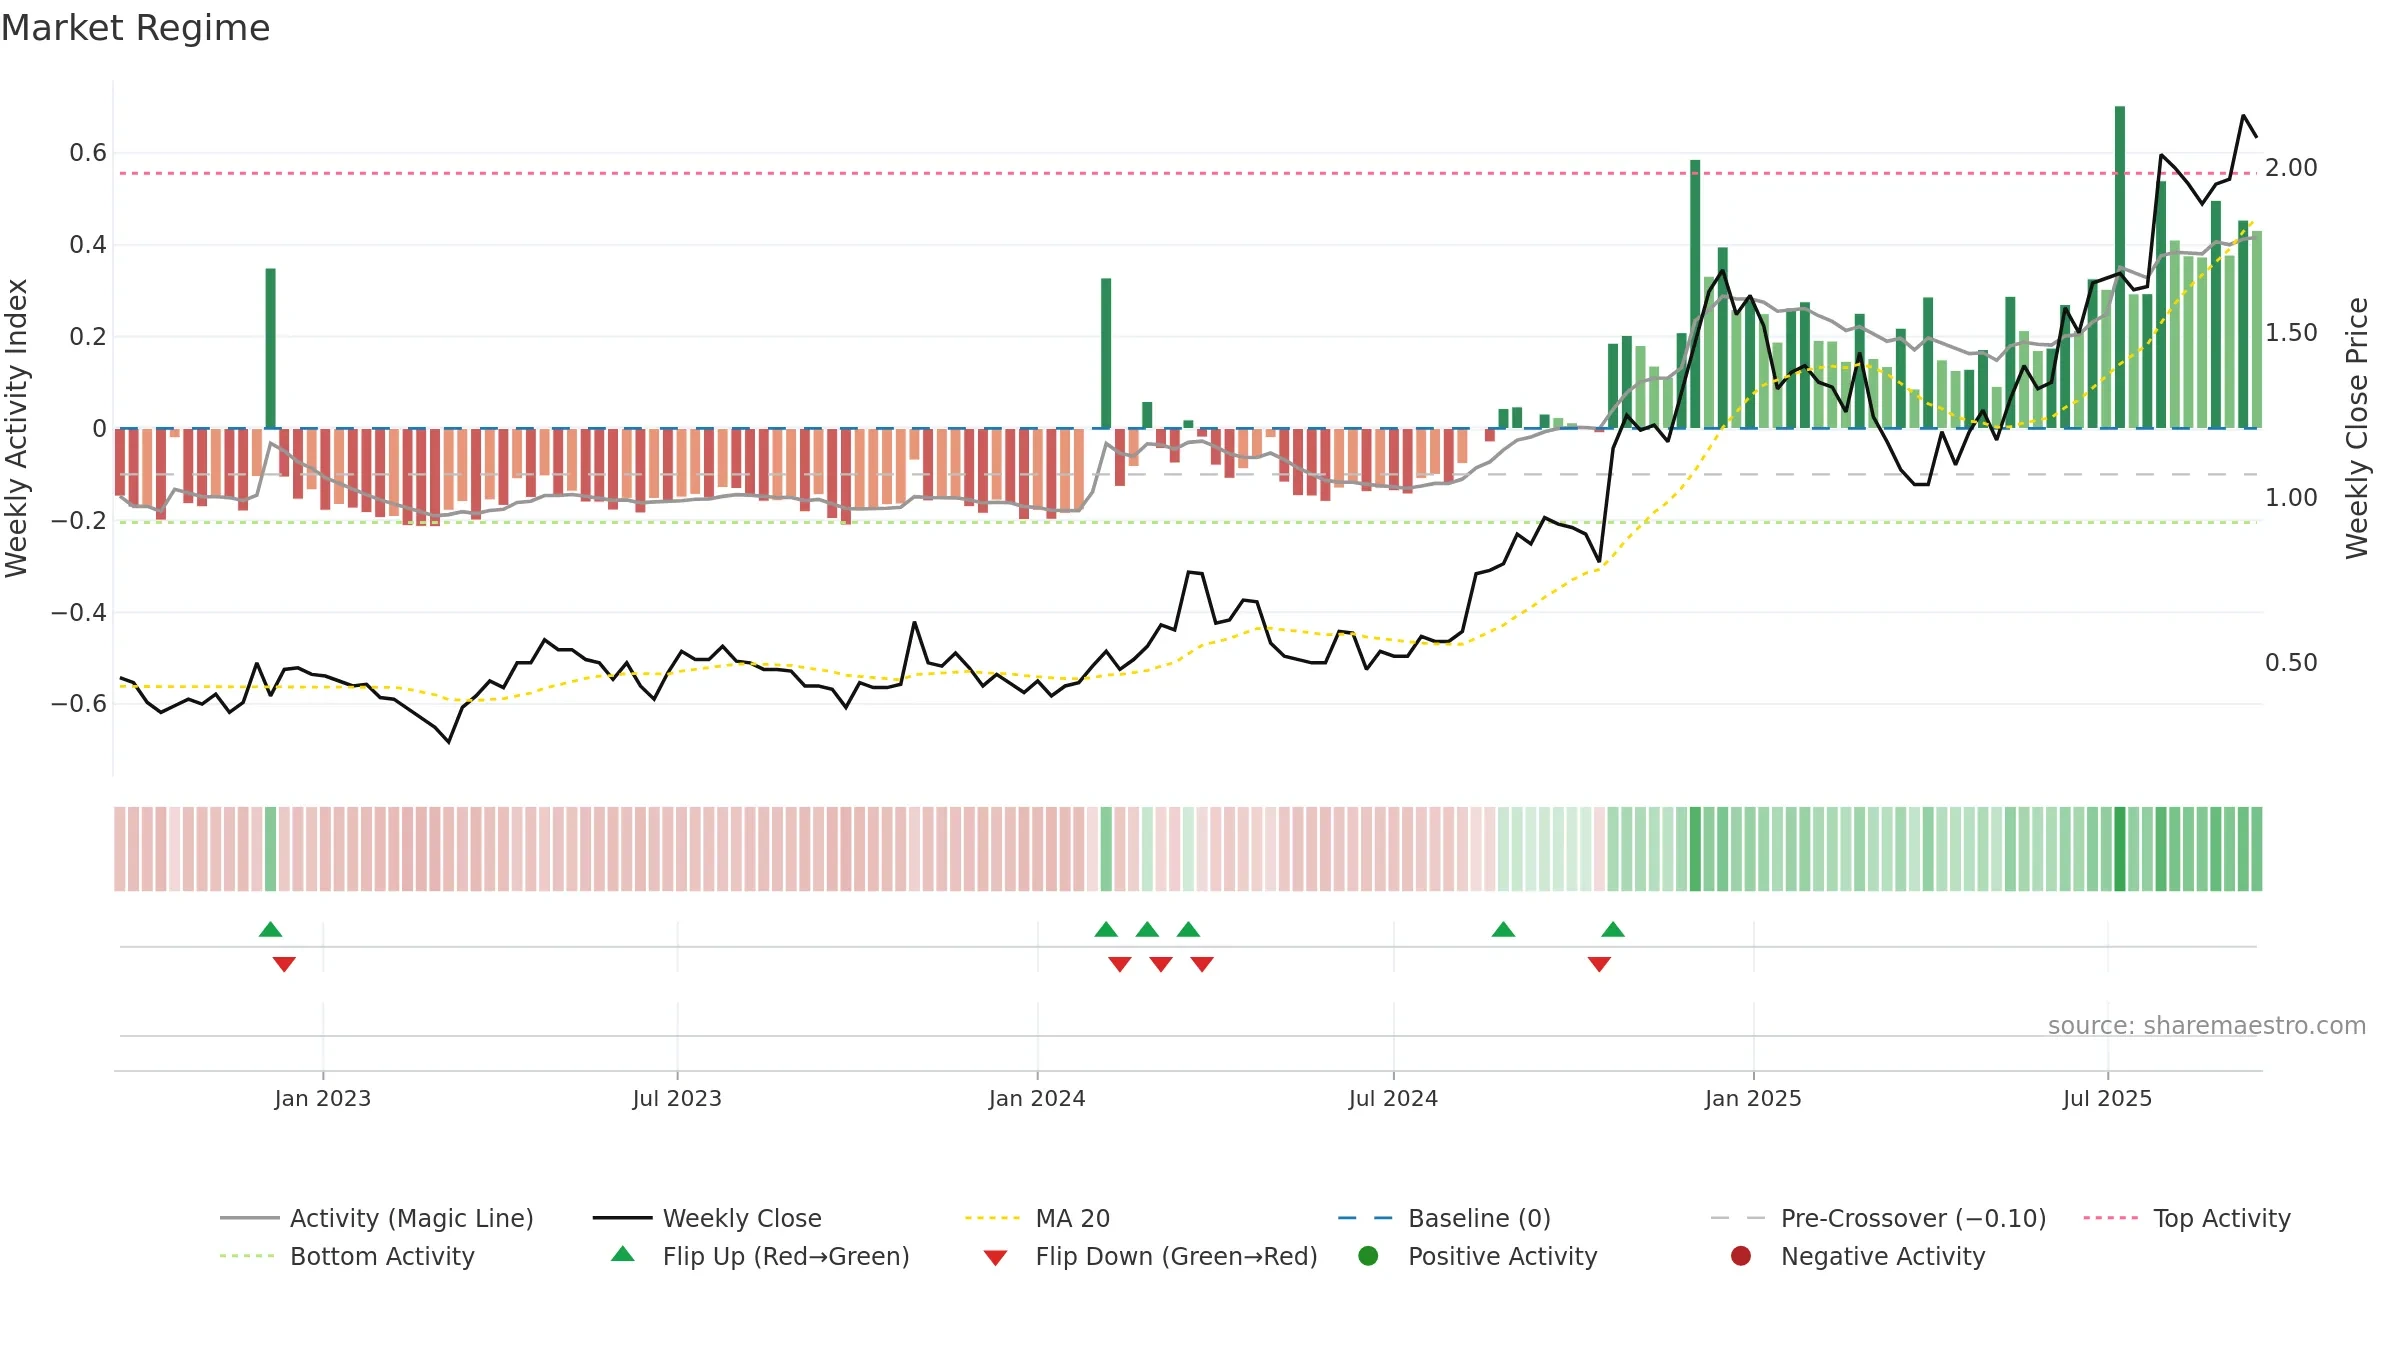Click the 1.50 price axis tick
The width and height of the screenshot is (2400, 1350).
pyautogui.click(x=2291, y=332)
